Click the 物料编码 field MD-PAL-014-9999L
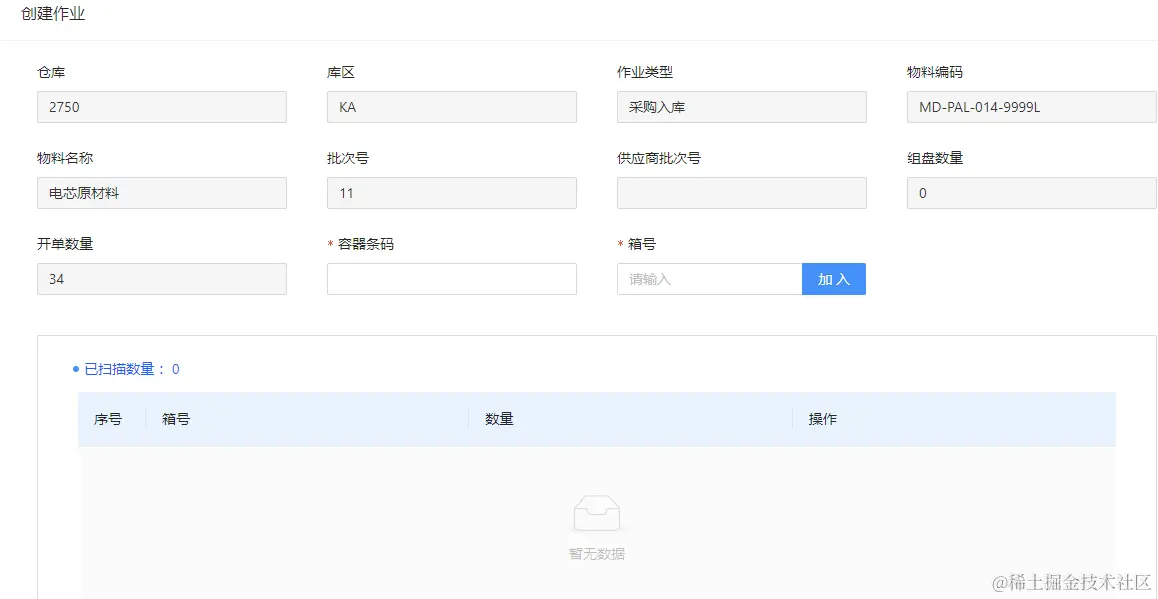 [x=1032, y=107]
